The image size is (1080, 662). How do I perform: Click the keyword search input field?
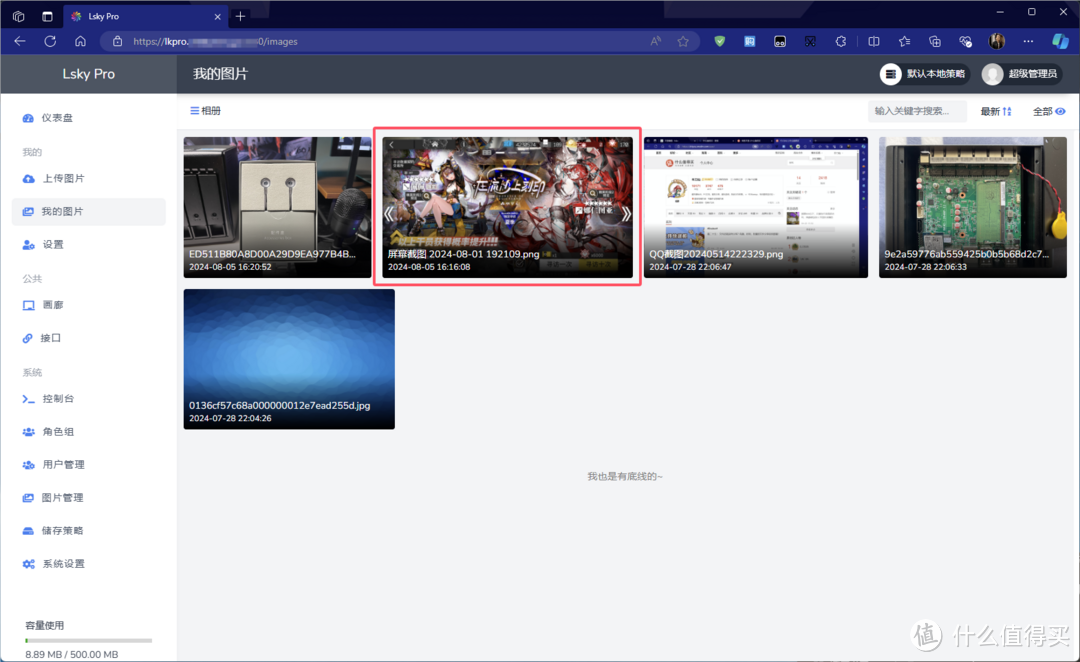coord(917,111)
